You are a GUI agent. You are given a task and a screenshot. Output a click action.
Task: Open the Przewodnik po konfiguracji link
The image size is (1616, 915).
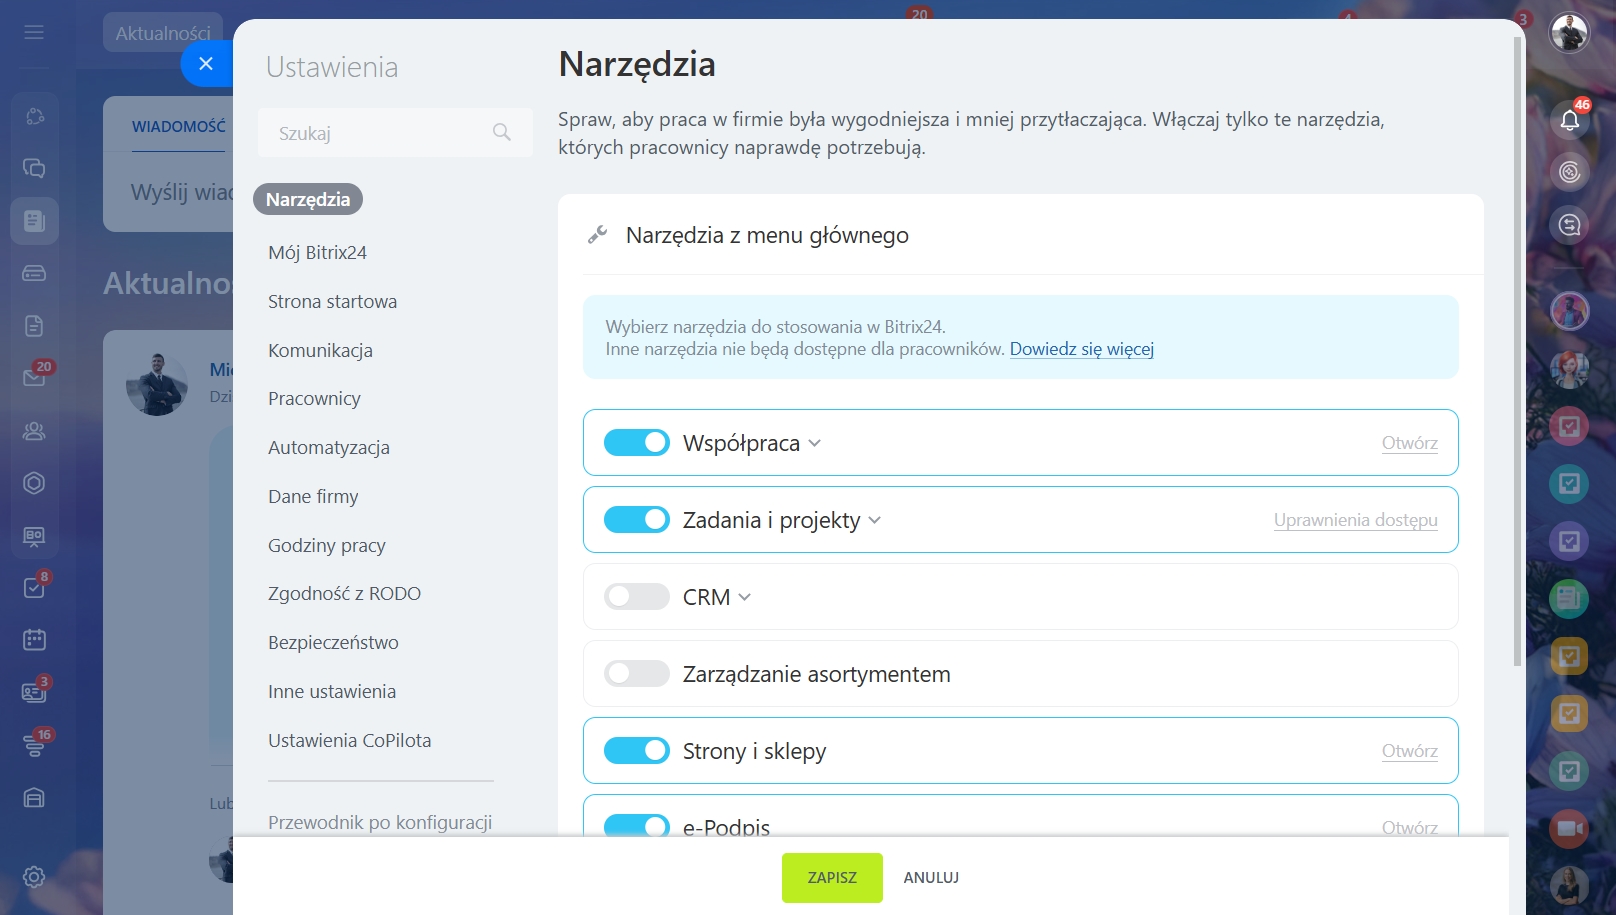[x=380, y=822]
